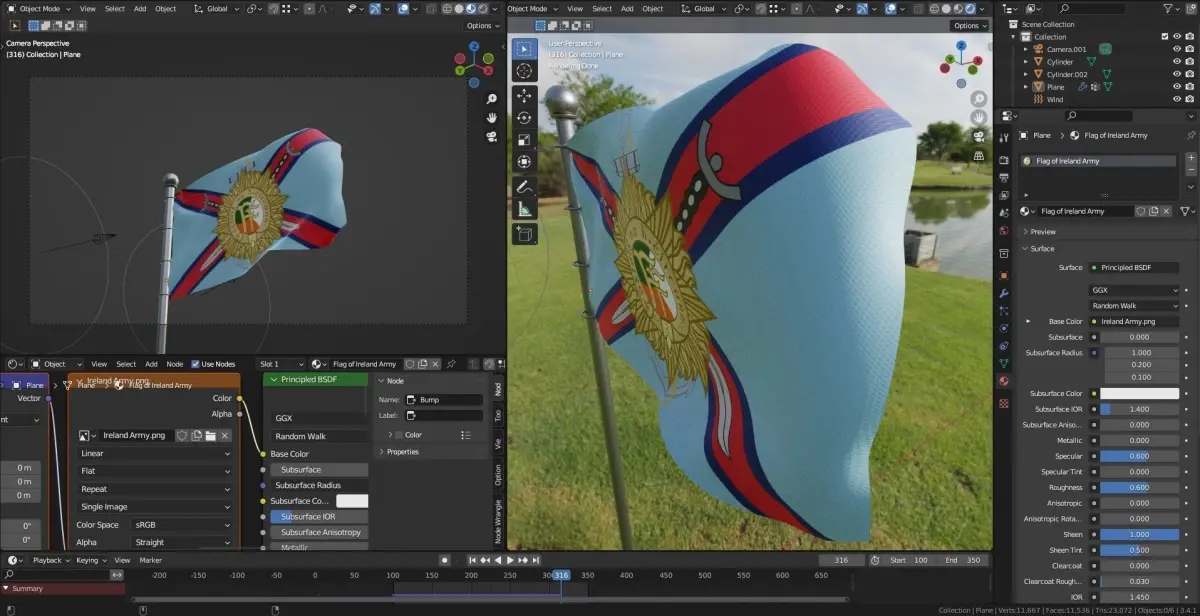Hide Cylinder.002 via eye icon
The width and height of the screenshot is (1200, 616).
pos(1178,74)
